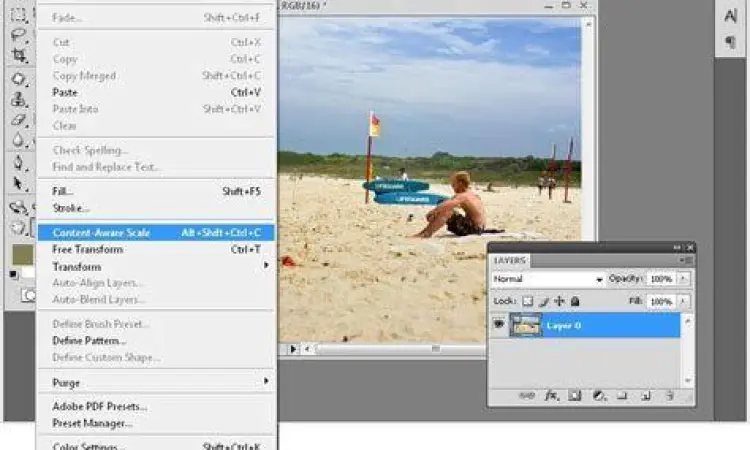Close the Layers panel
Image resolution: width=750 pixels, height=450 pixels.
click(690, 247)
